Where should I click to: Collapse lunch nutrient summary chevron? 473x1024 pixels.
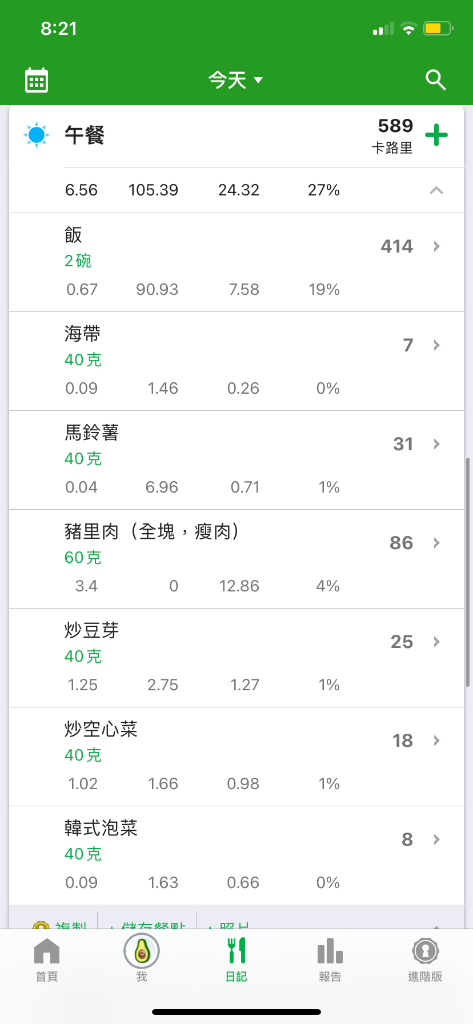pyautogui.click(x=436, y=191)
